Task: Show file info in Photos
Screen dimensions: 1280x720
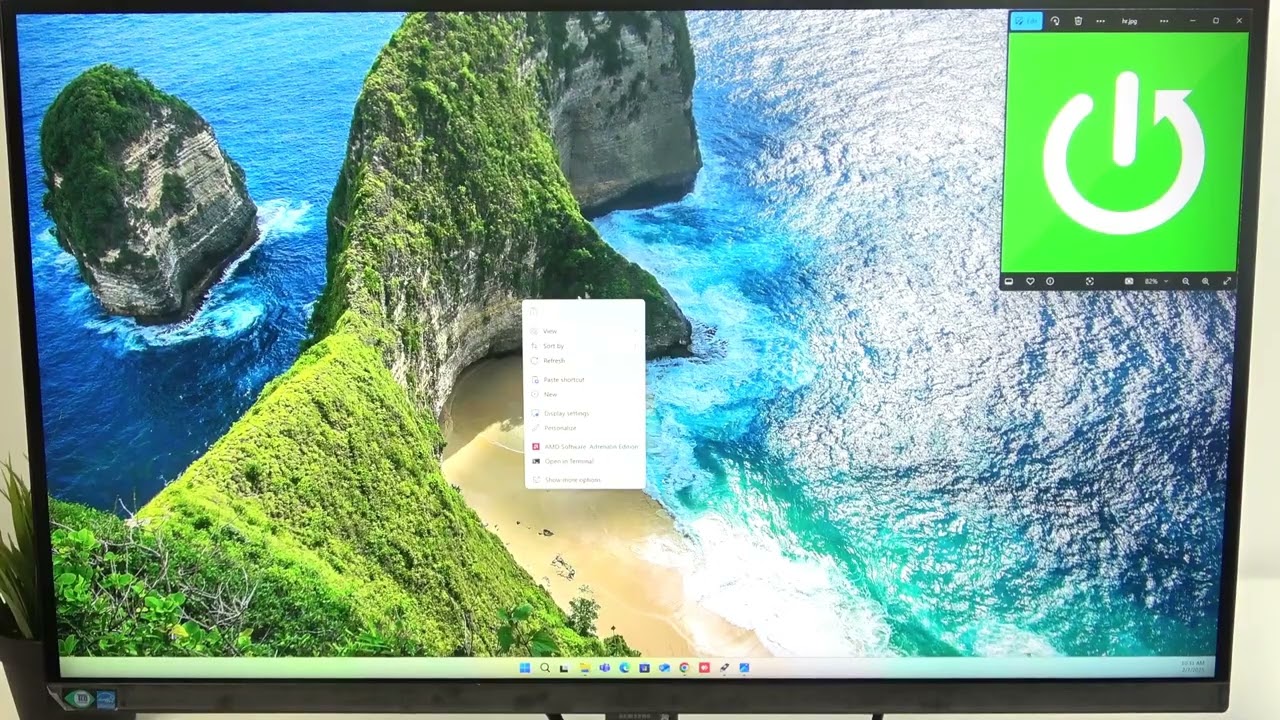Action: [1050, 282]
